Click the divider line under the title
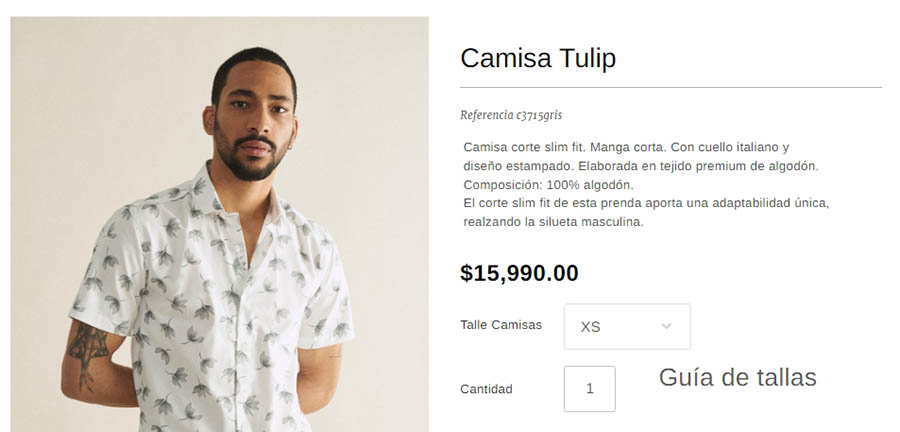900x432 pixels. (670, 88)
